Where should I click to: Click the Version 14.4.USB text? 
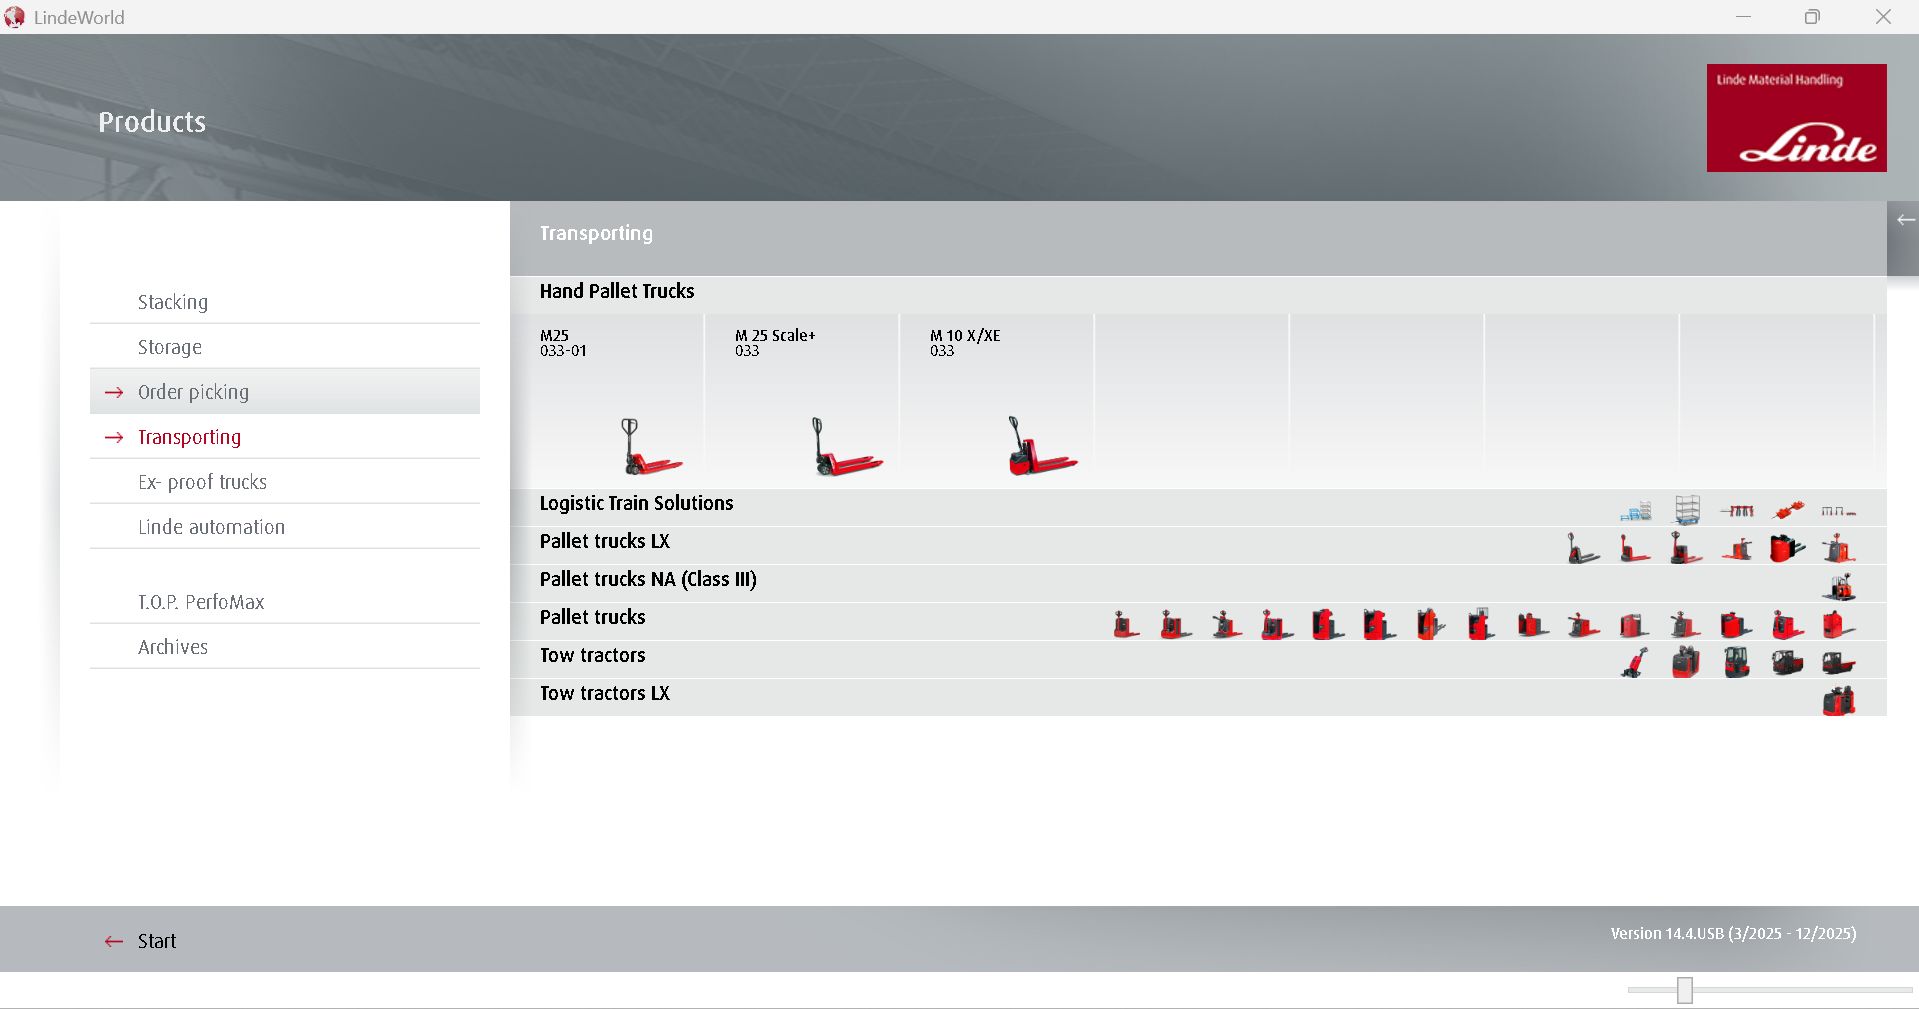point(1733,933)
